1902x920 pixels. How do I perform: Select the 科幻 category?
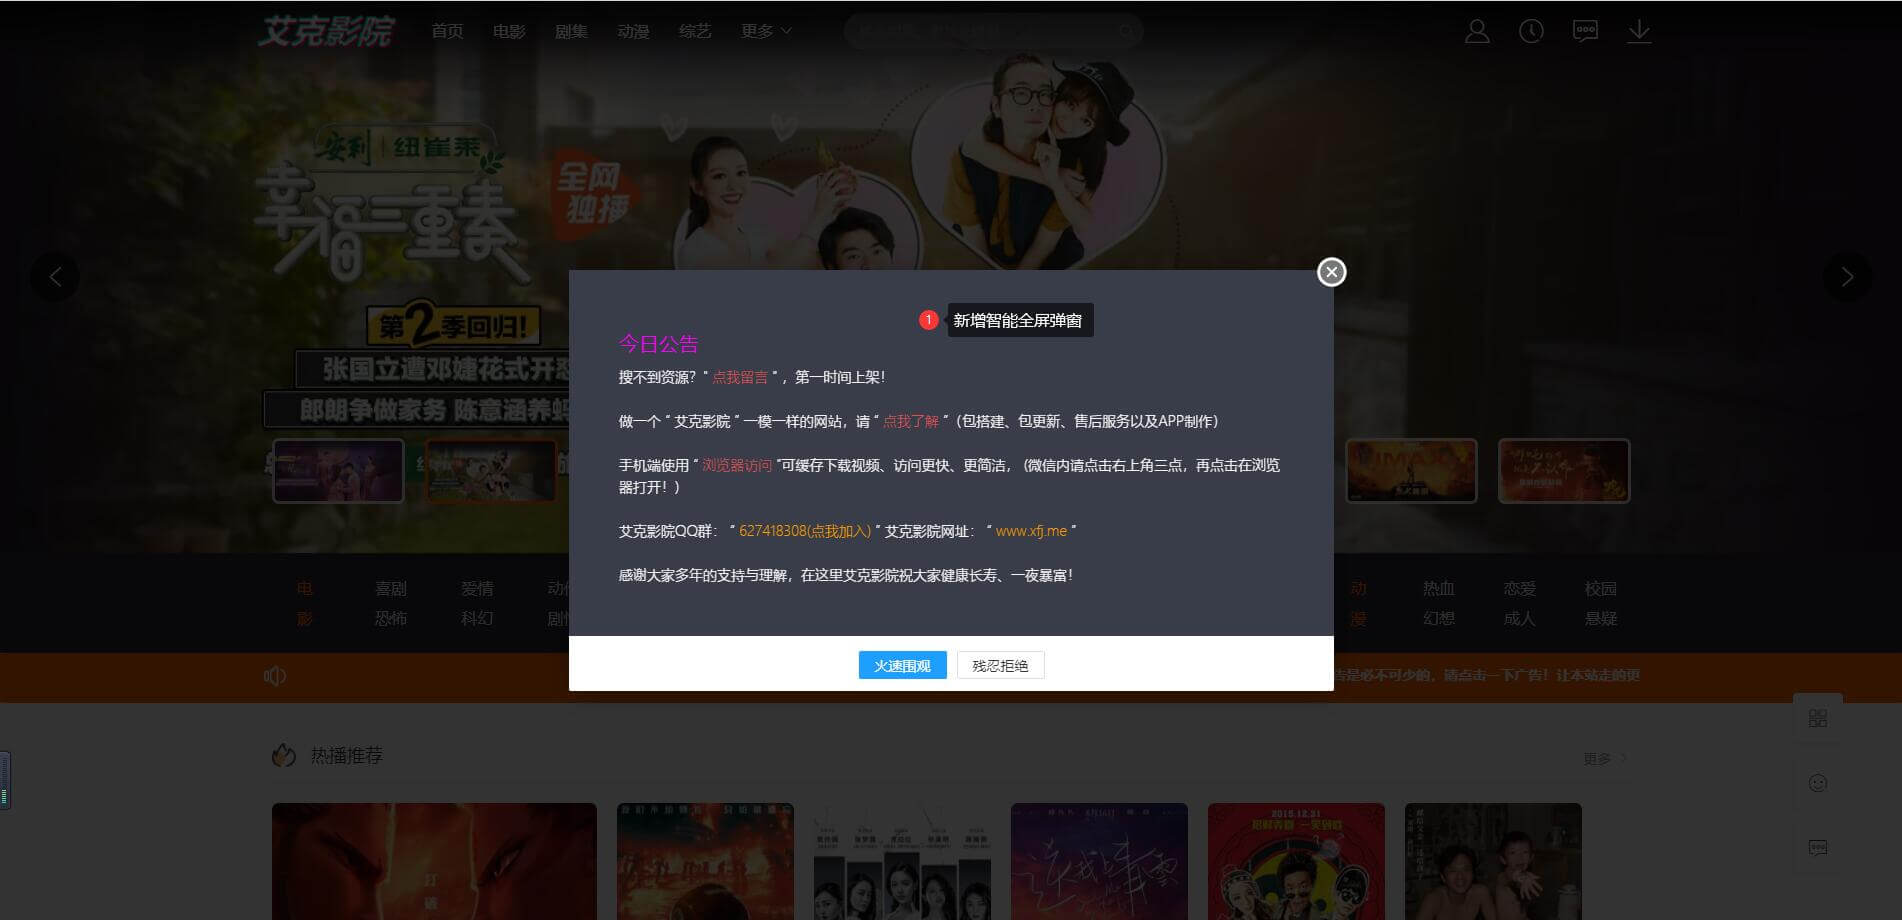(477, 619)
